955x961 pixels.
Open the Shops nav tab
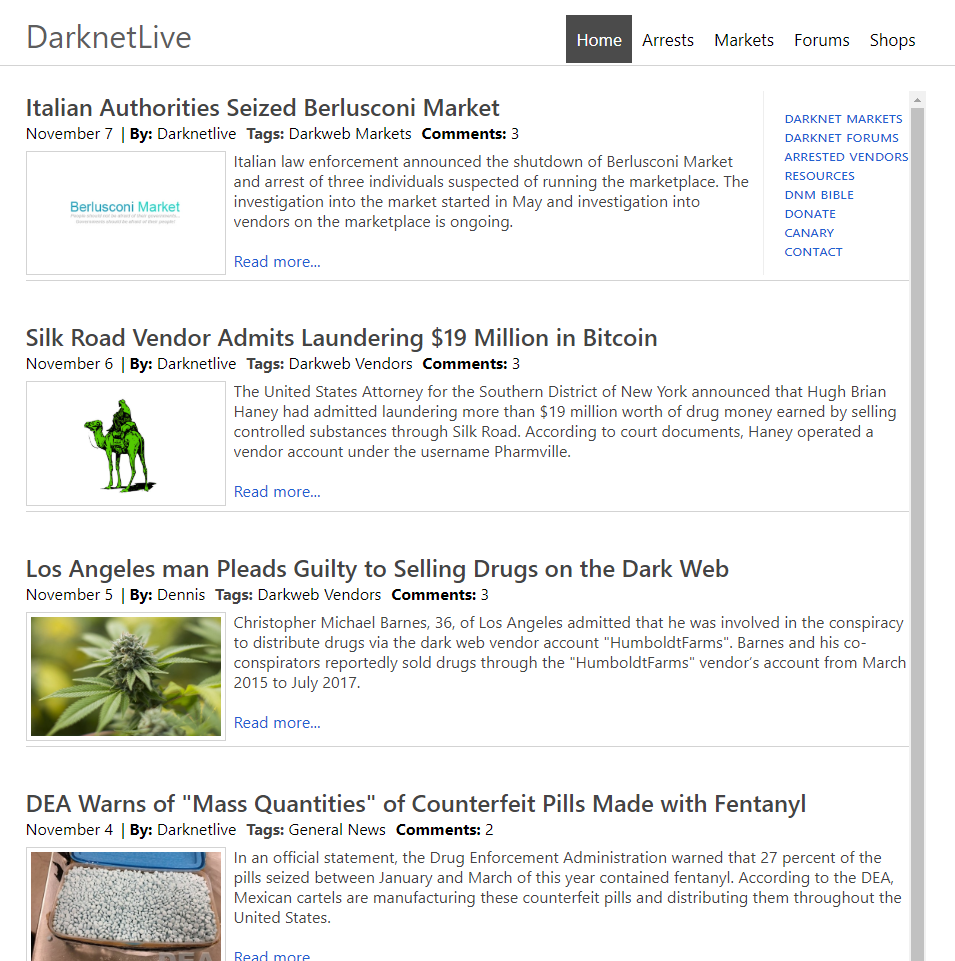[x=892, y=40]
